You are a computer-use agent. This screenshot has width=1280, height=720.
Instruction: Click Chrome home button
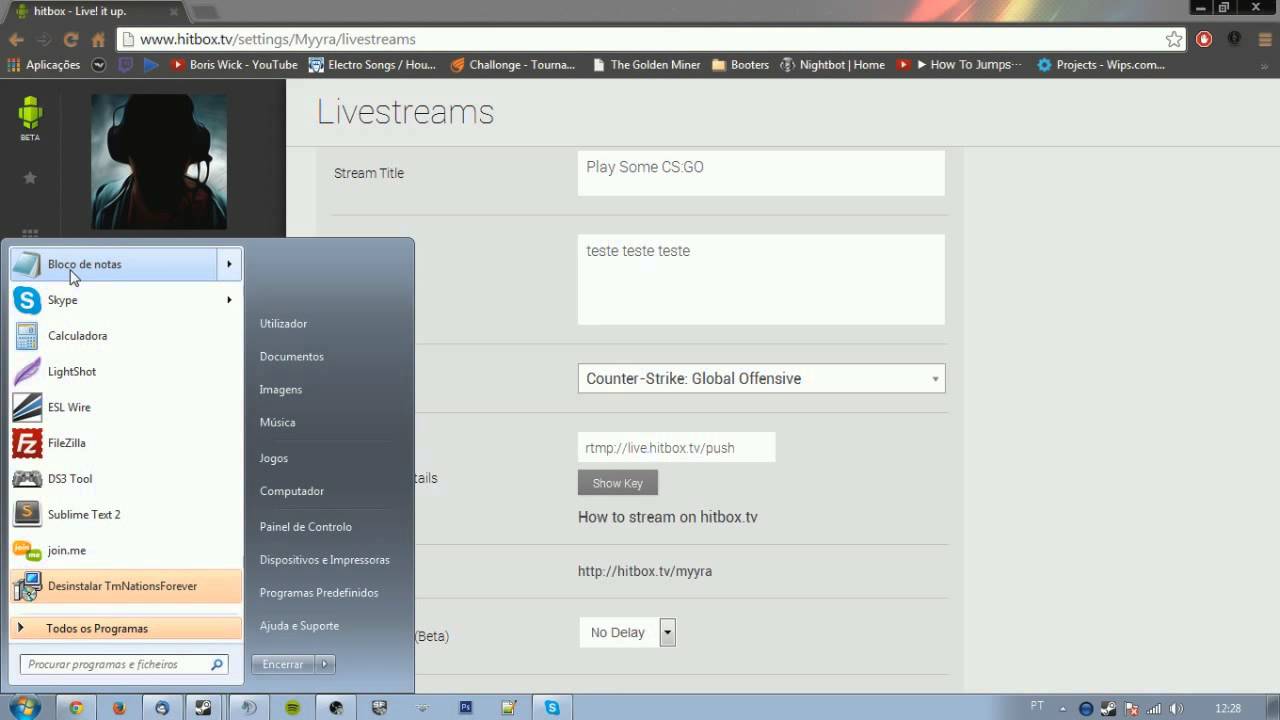click(98, 39)
